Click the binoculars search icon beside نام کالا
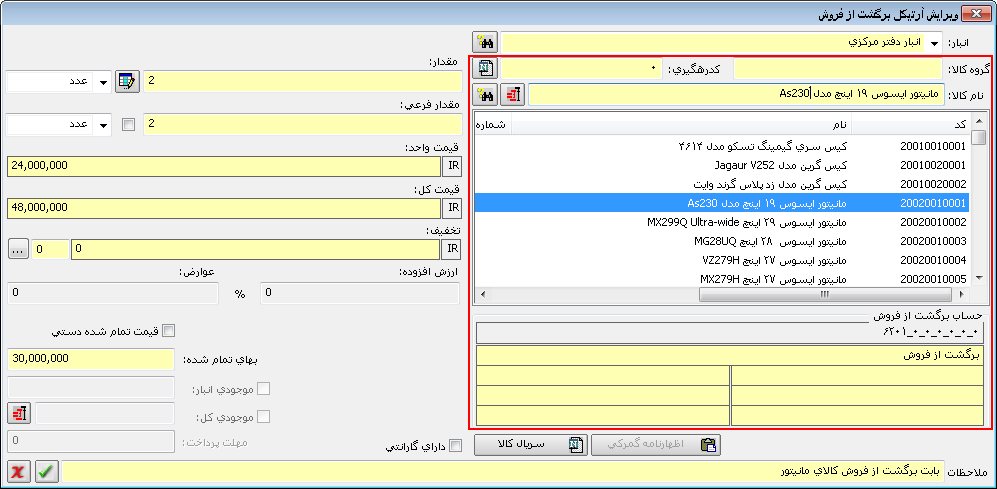997x489 pixels. tap(485, 94)
